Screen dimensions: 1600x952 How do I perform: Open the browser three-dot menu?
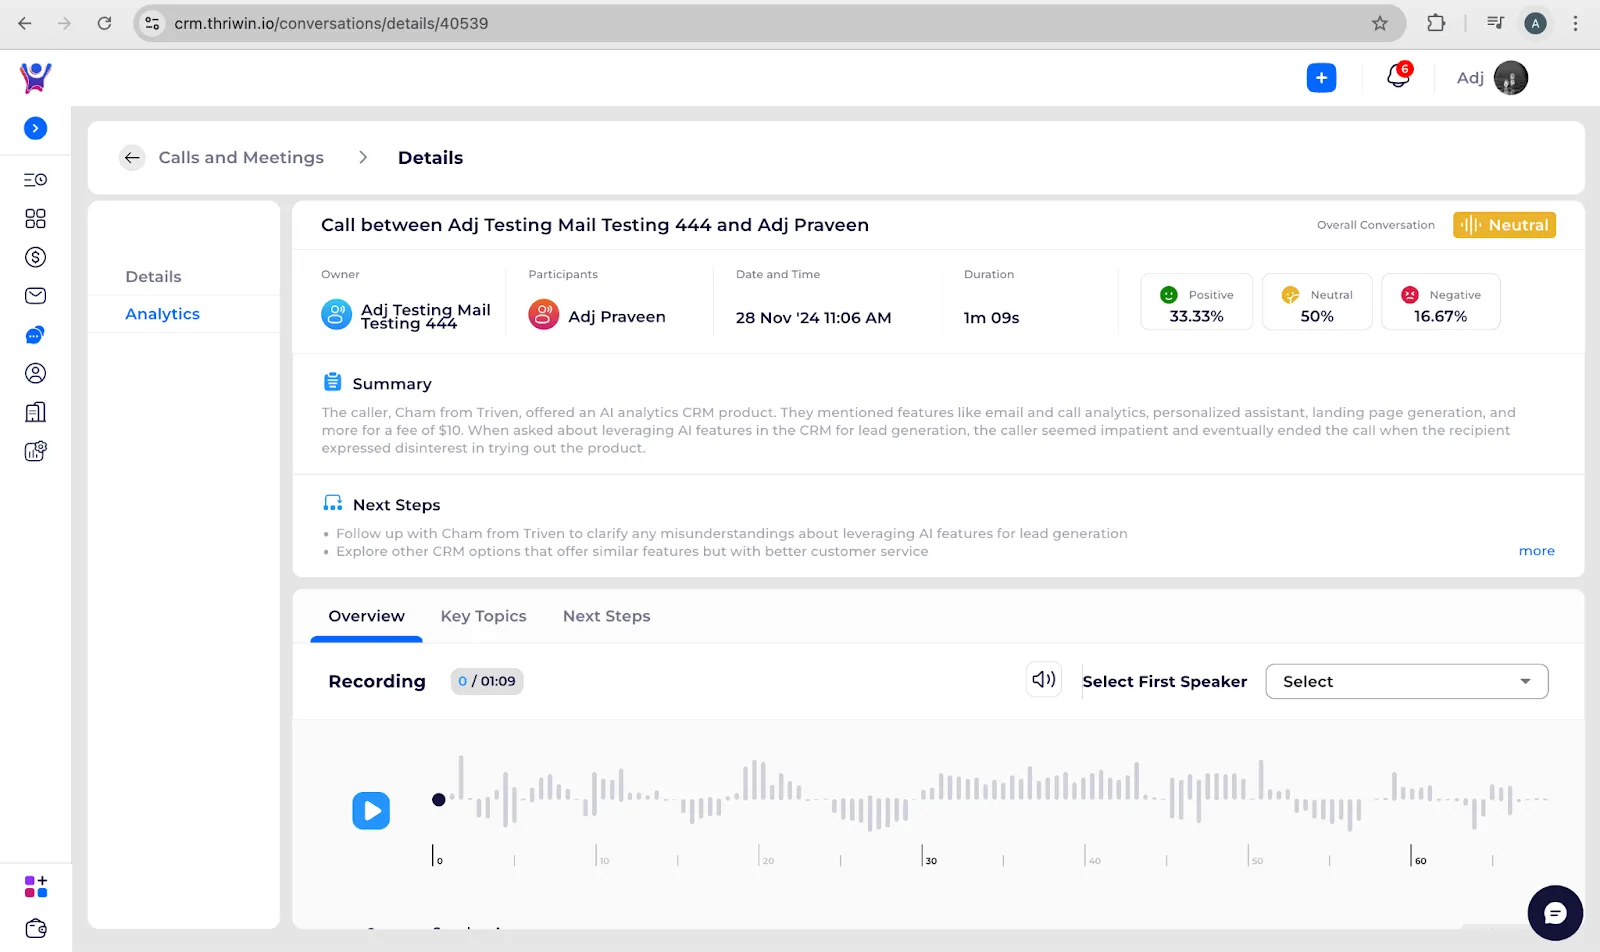(1575, 23)
